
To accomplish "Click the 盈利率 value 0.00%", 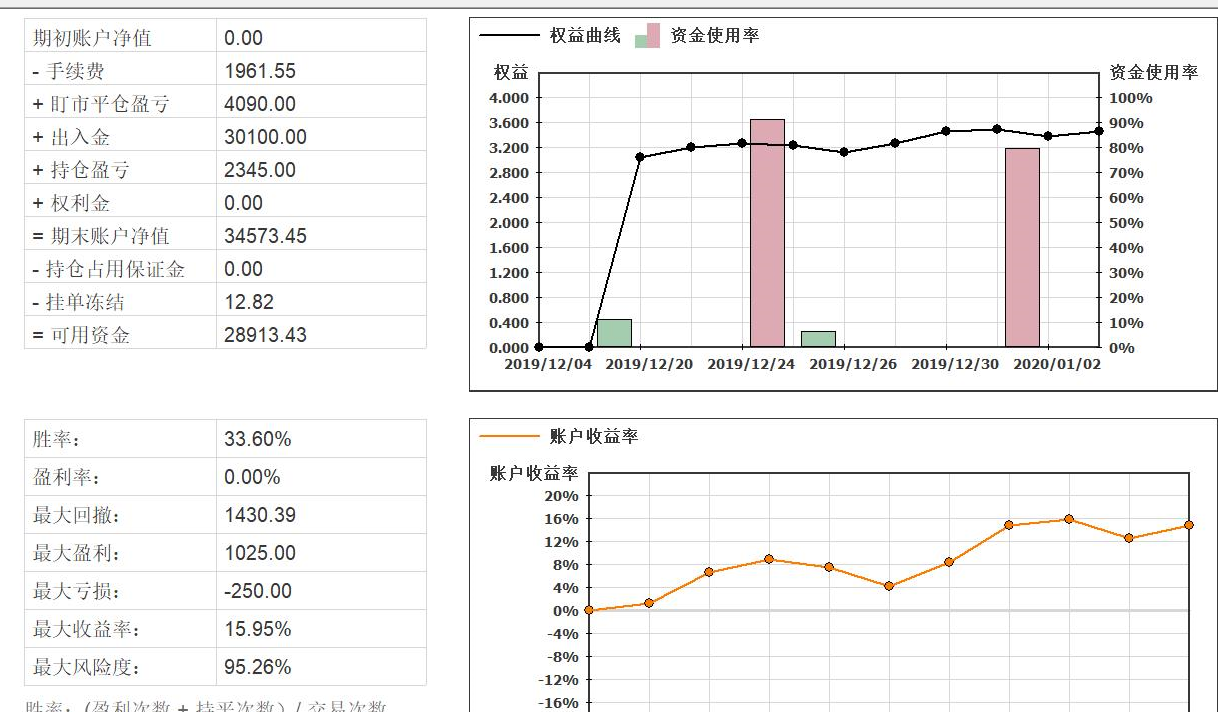I will point(252,477).
